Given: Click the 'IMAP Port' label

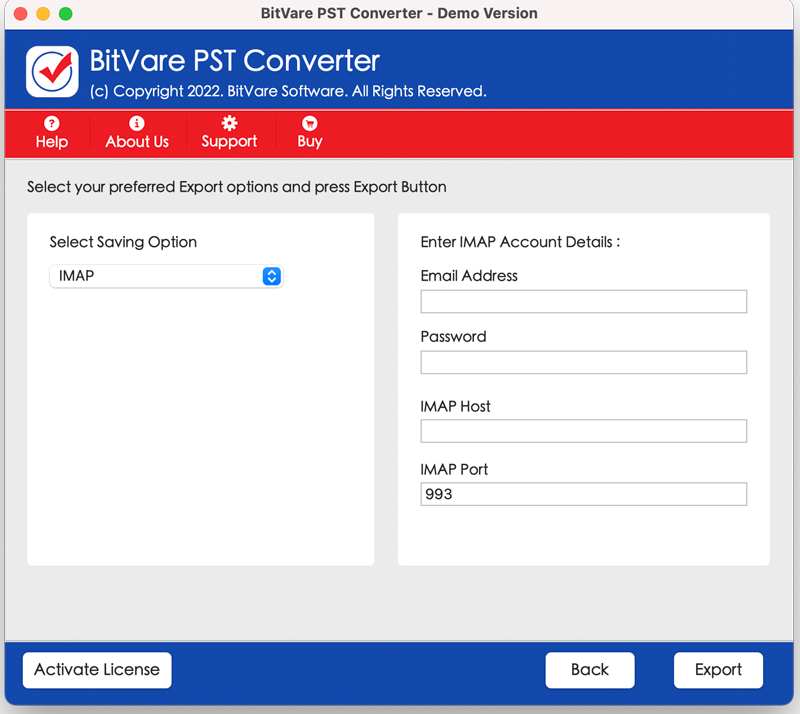Looking at the screenshot, I should pyautogui.click(x=454, y=469).
